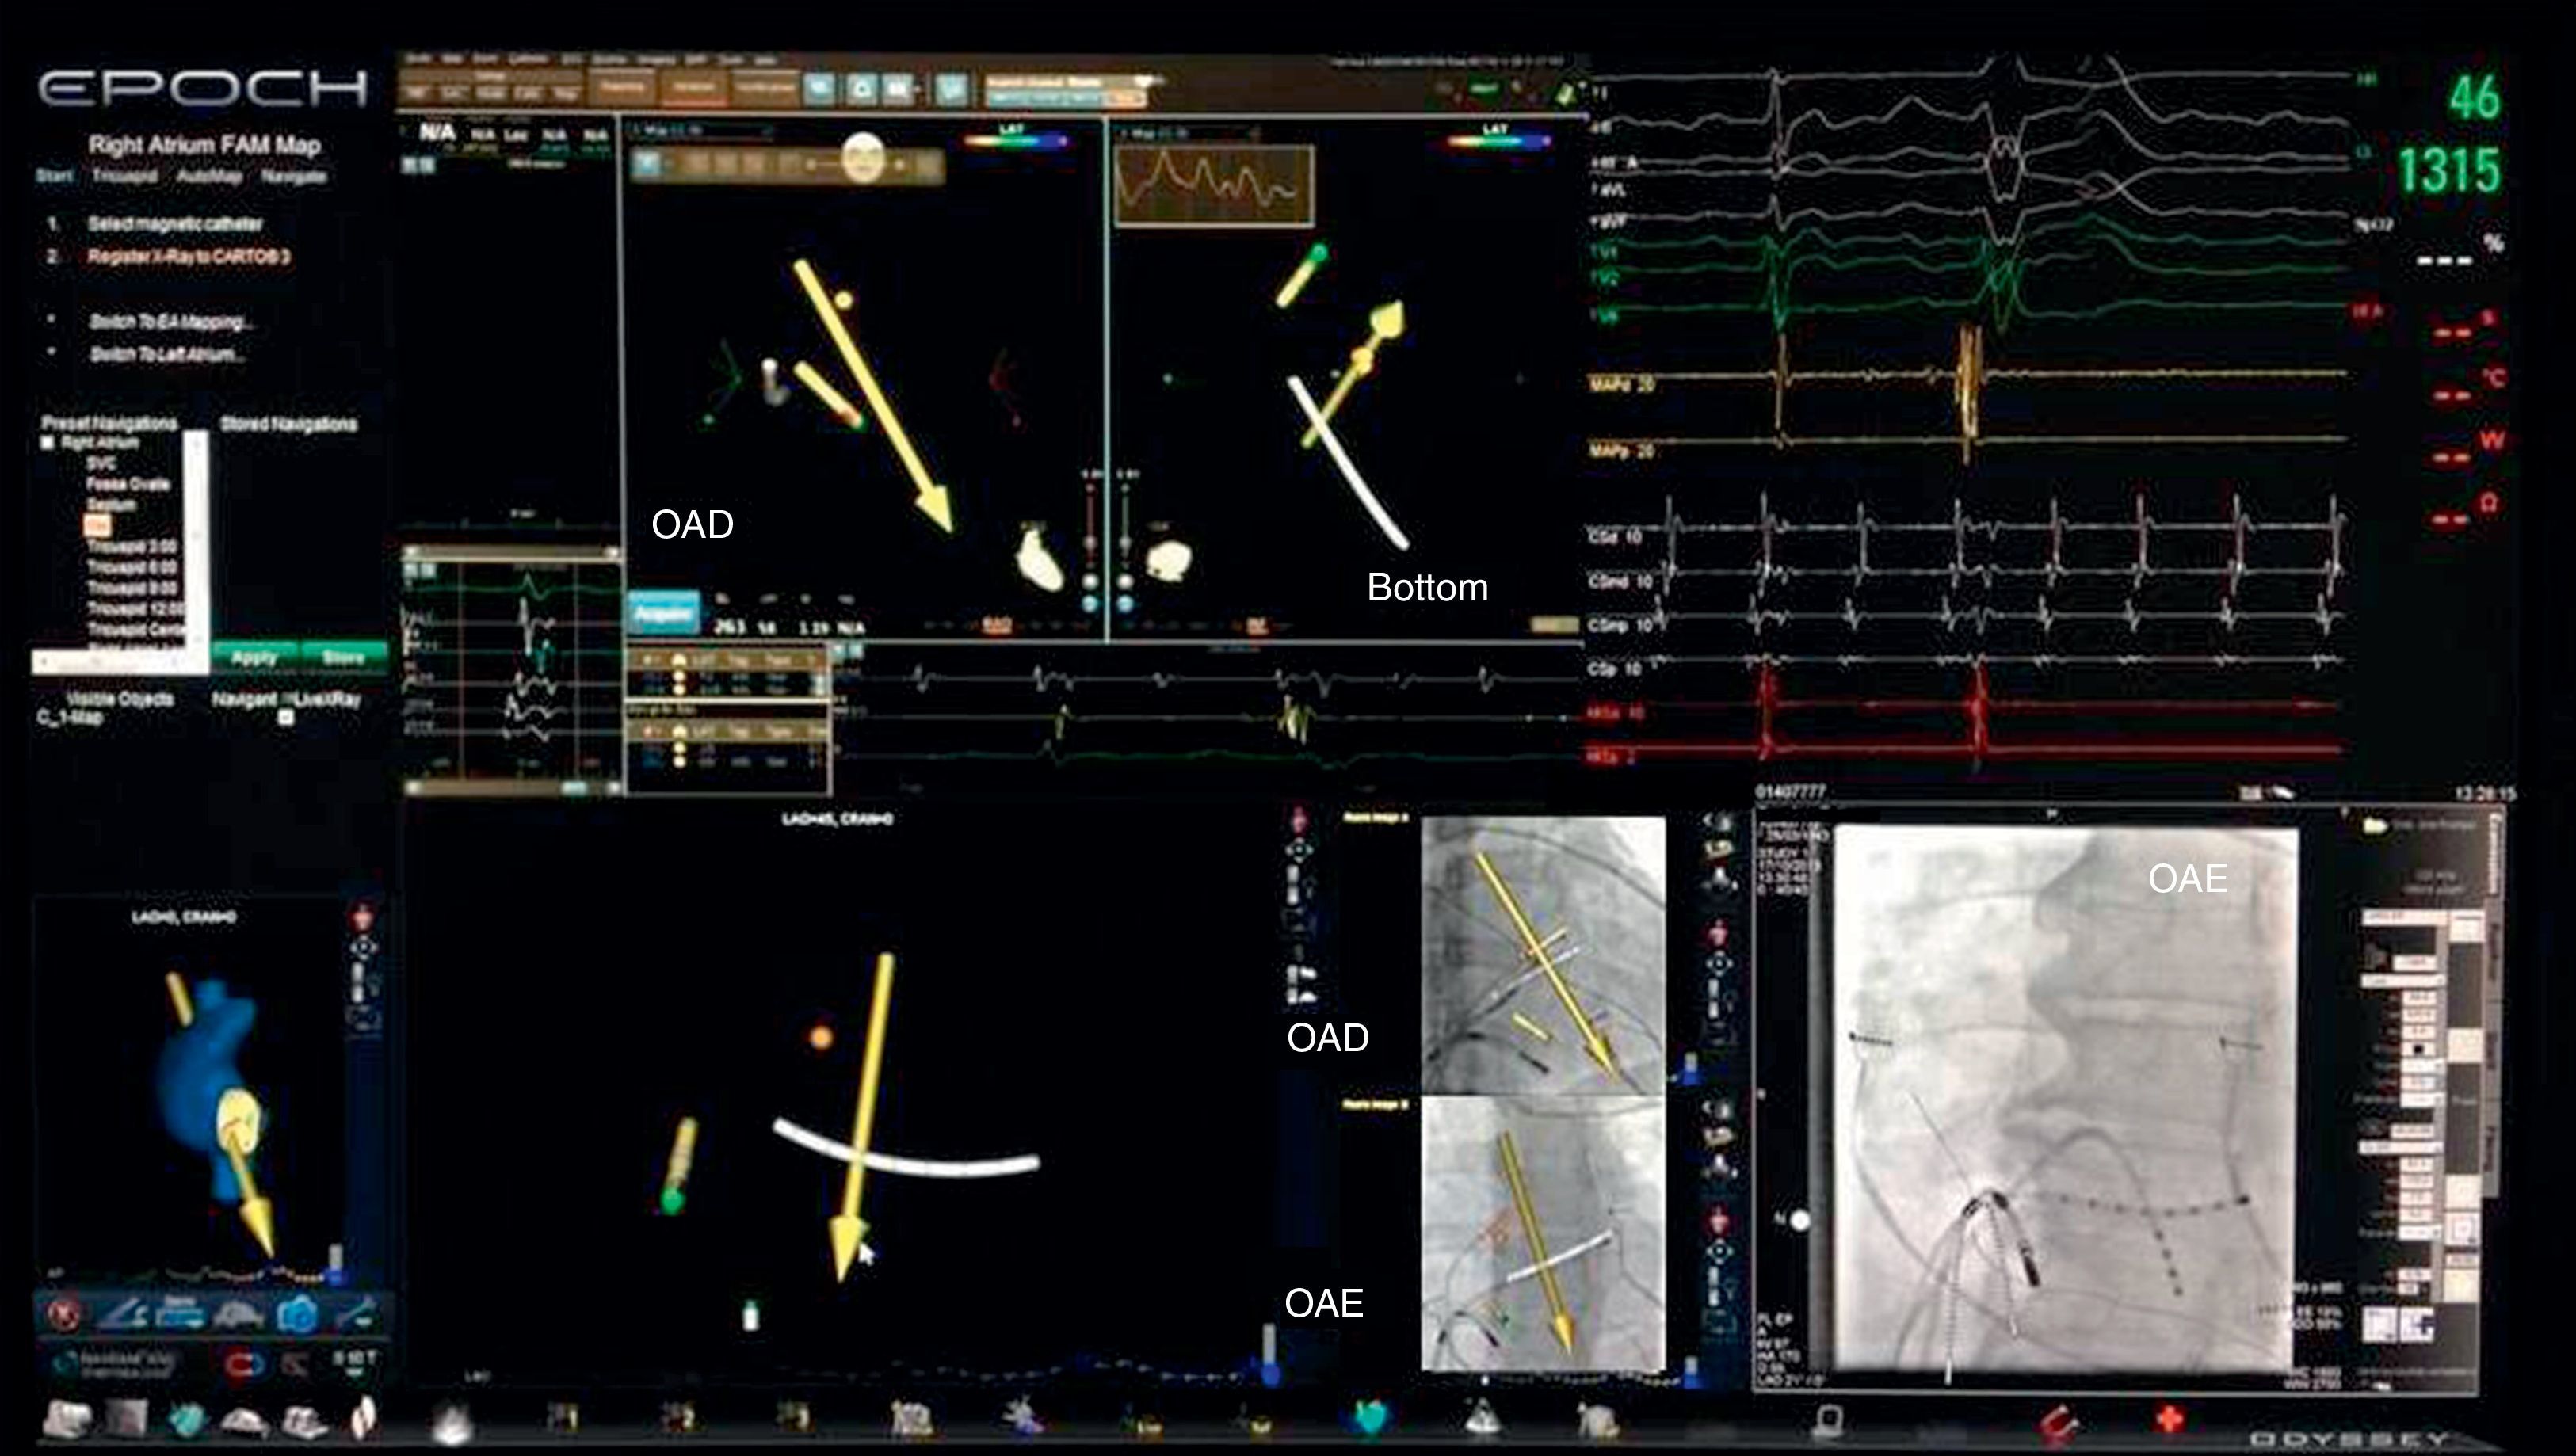Open the Tricuspid workflow tab
The image size is (2576, 1456).
pyautogui.click(x=125, y=176)
